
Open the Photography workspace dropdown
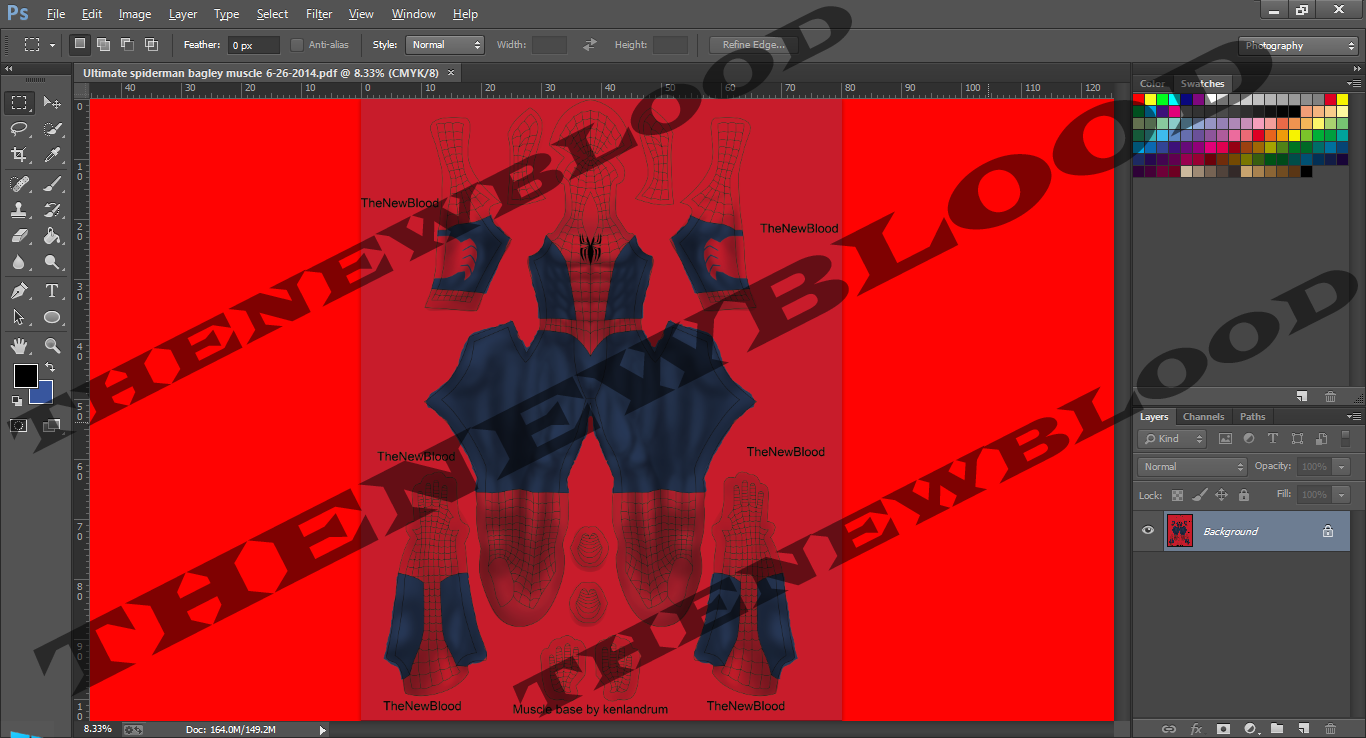1298,46
